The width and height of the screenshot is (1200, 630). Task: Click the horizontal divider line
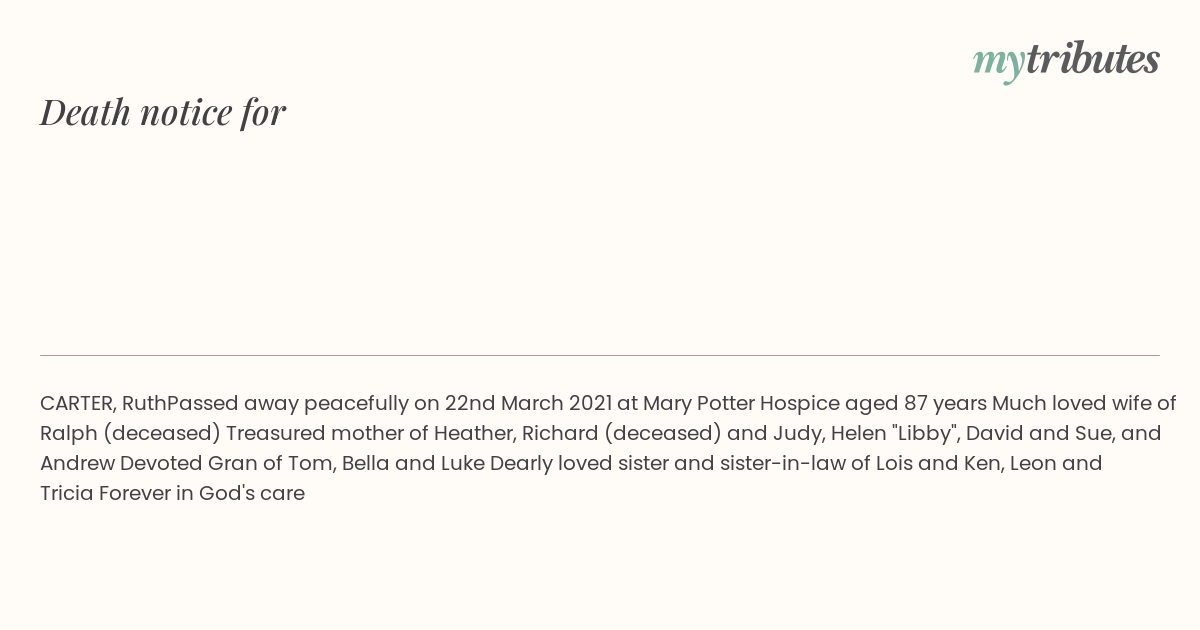[600, 355]
